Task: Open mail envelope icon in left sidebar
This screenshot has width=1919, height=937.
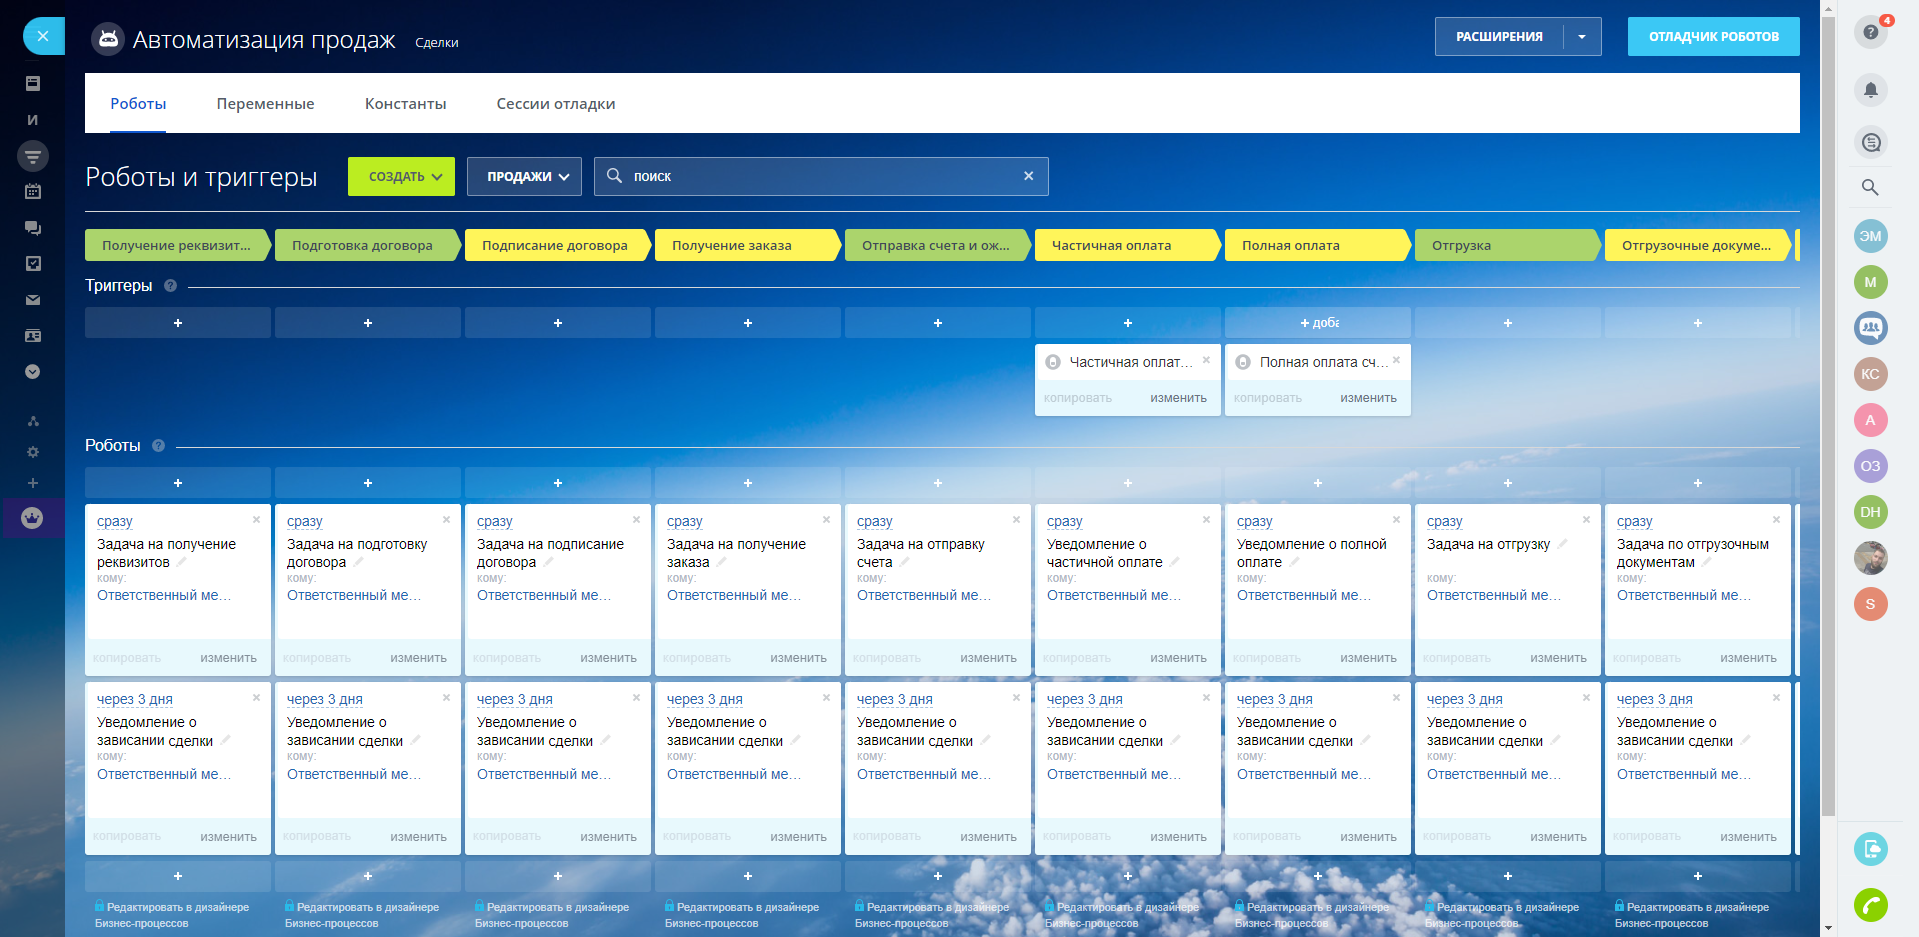Action: pos(33,300)
